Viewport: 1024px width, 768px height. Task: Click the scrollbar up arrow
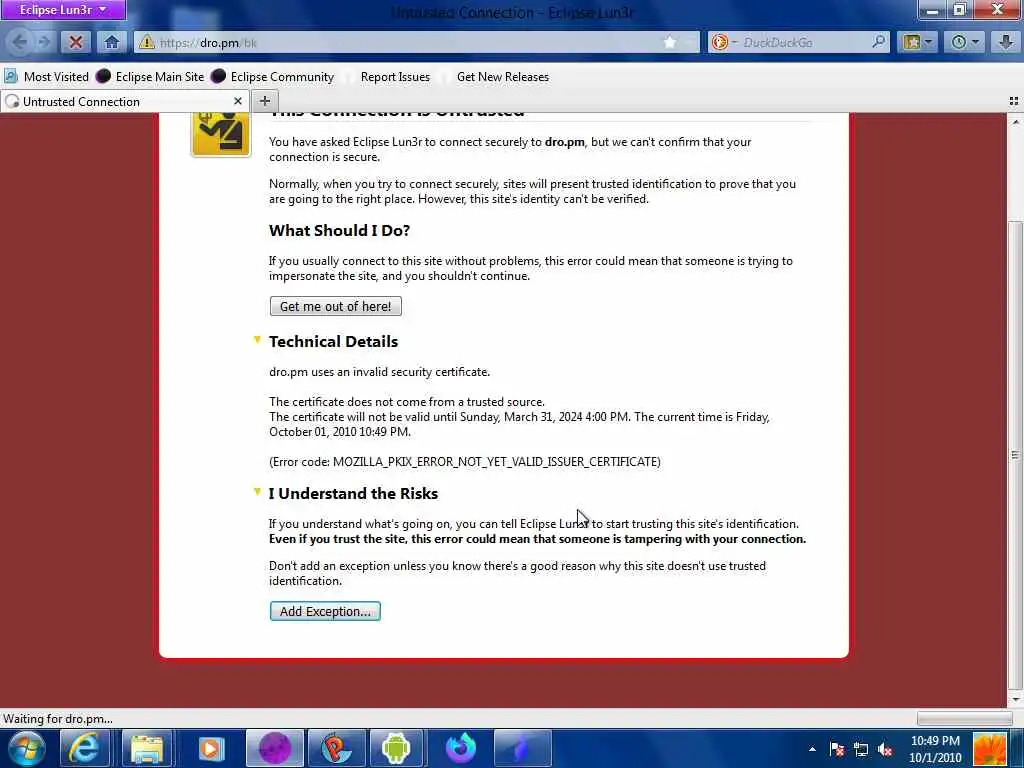point(1015,122)
